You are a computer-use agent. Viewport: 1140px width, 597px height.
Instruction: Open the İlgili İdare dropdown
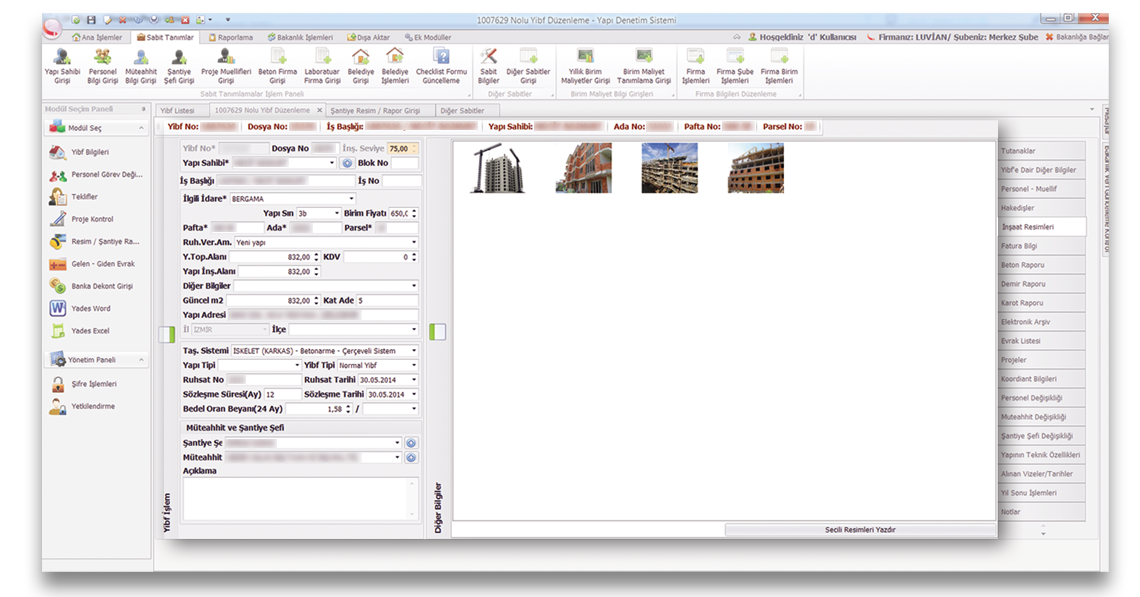coord(351,199)
